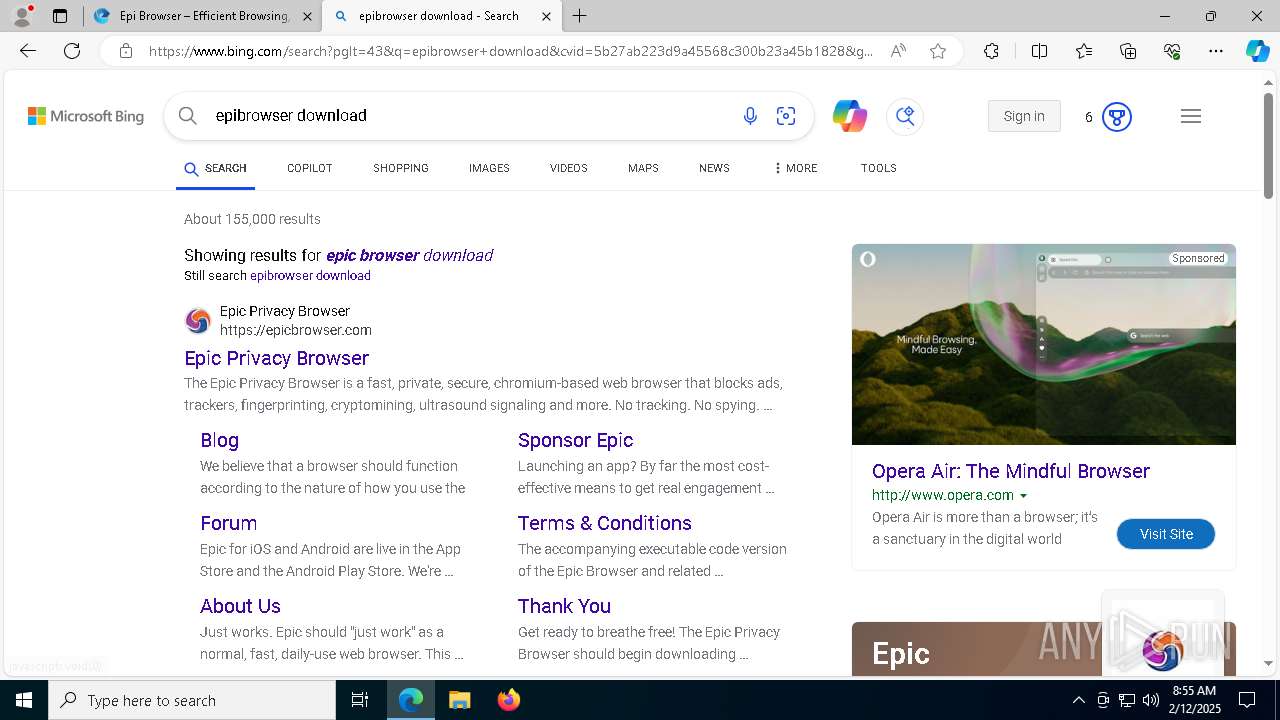Go back with the browser back arrow
This screenshot has height=720, width=1280.
(x=28, y=51)
